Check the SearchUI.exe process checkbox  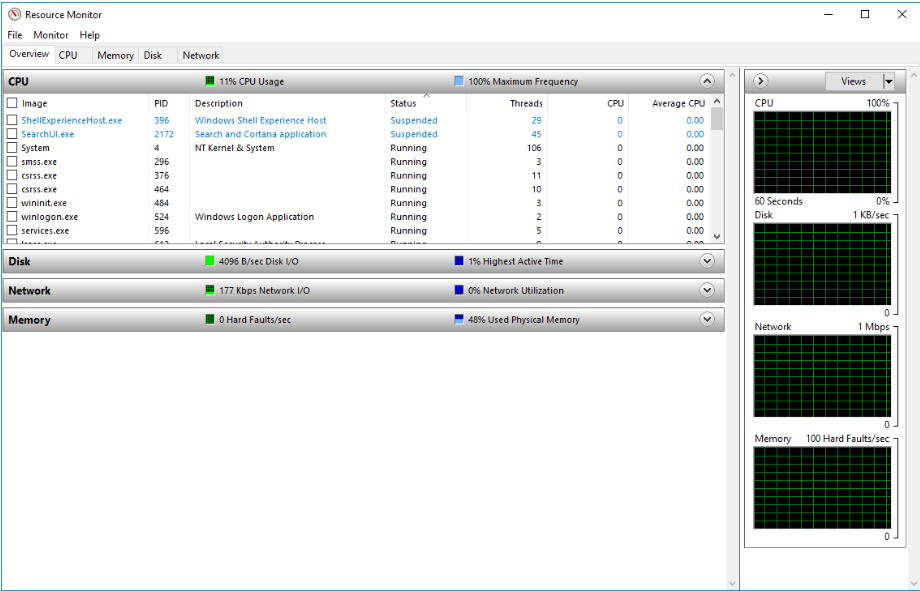(13, 133)
